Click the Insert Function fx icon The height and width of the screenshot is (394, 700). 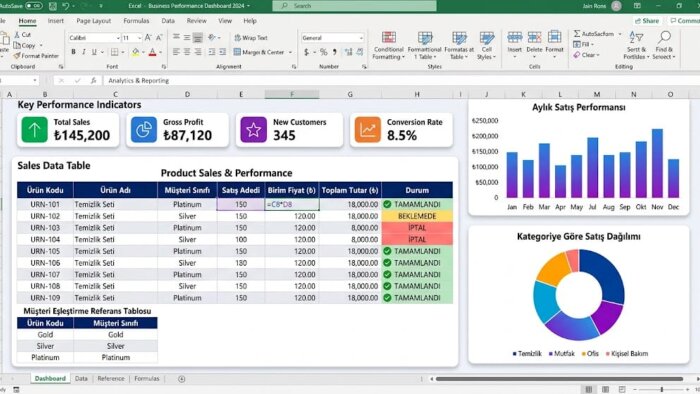(93, 80)
